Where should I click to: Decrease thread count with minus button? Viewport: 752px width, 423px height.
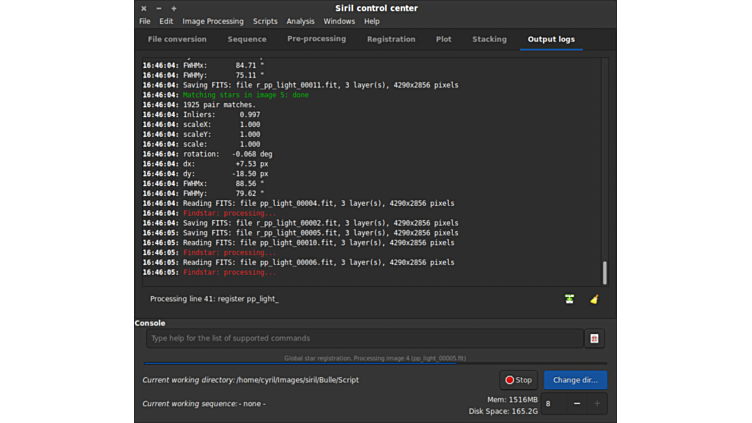[x=577, y=404]
